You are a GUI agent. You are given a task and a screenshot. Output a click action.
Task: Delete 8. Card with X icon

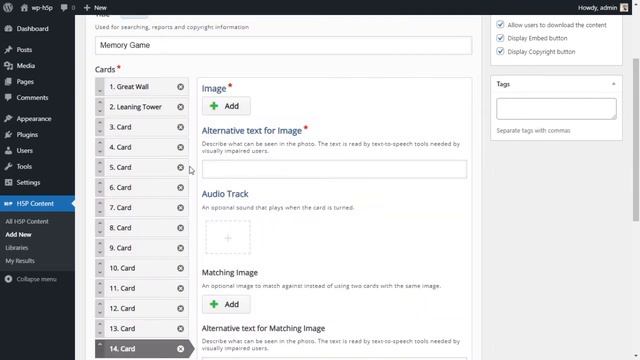(180, 228)
